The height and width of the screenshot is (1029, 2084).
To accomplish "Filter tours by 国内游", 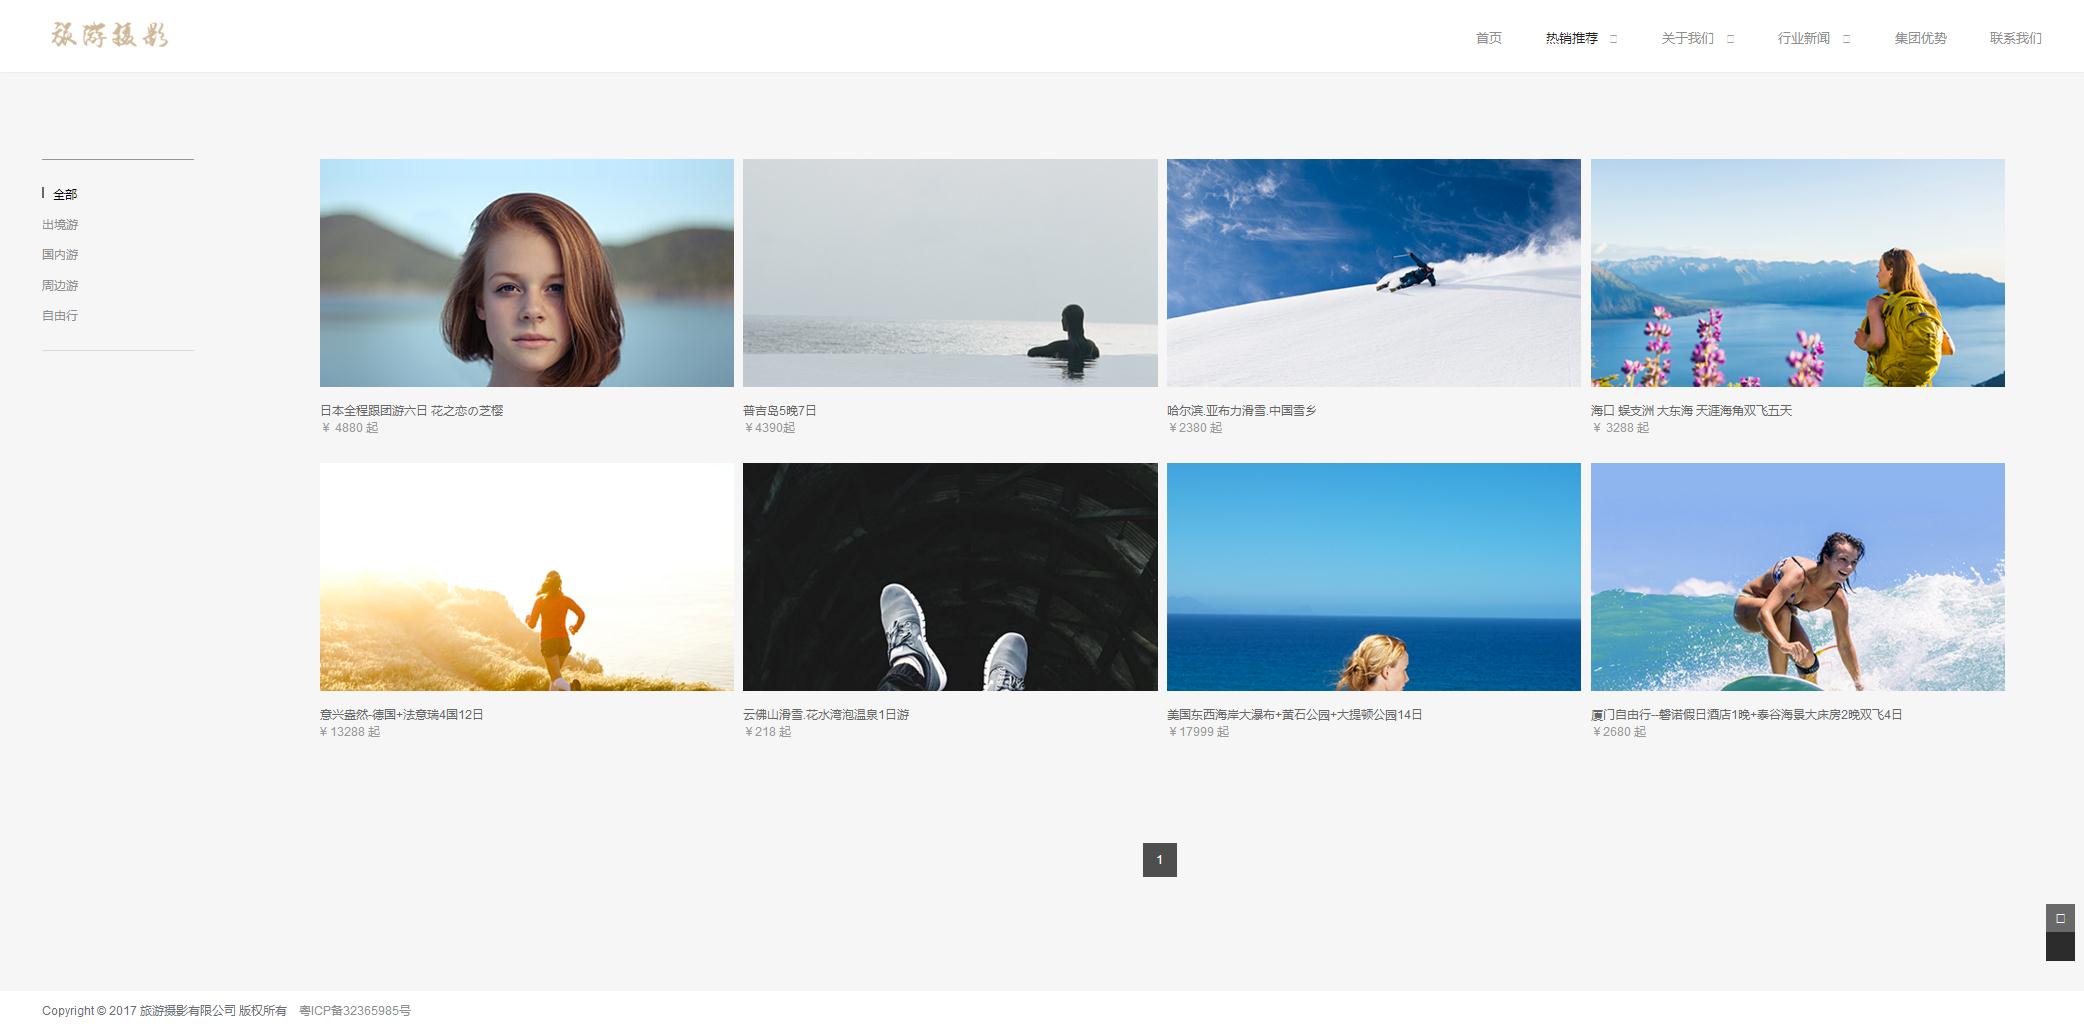I will [x=60, y=255].
